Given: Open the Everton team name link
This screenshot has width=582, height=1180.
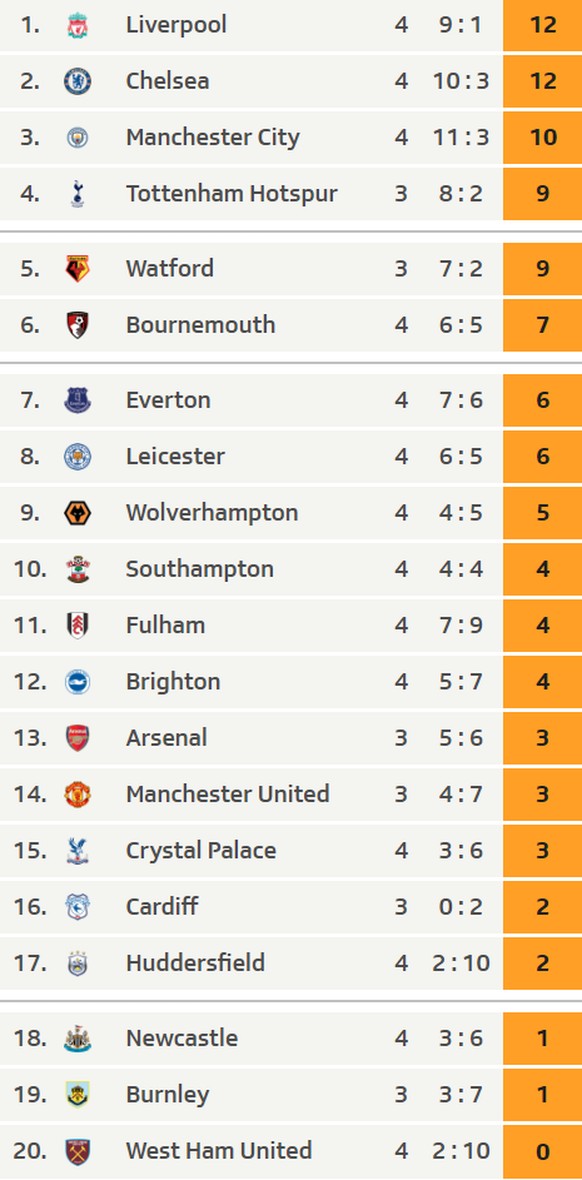Looking at the screenshot, I should pyautogui.click(x=168, y=400).
